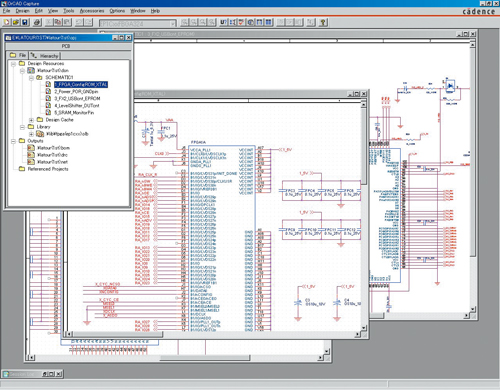Click the Design Rules Check toolbar icon
This screenshot has height=390, width=500.
click(x=241, y=22)
